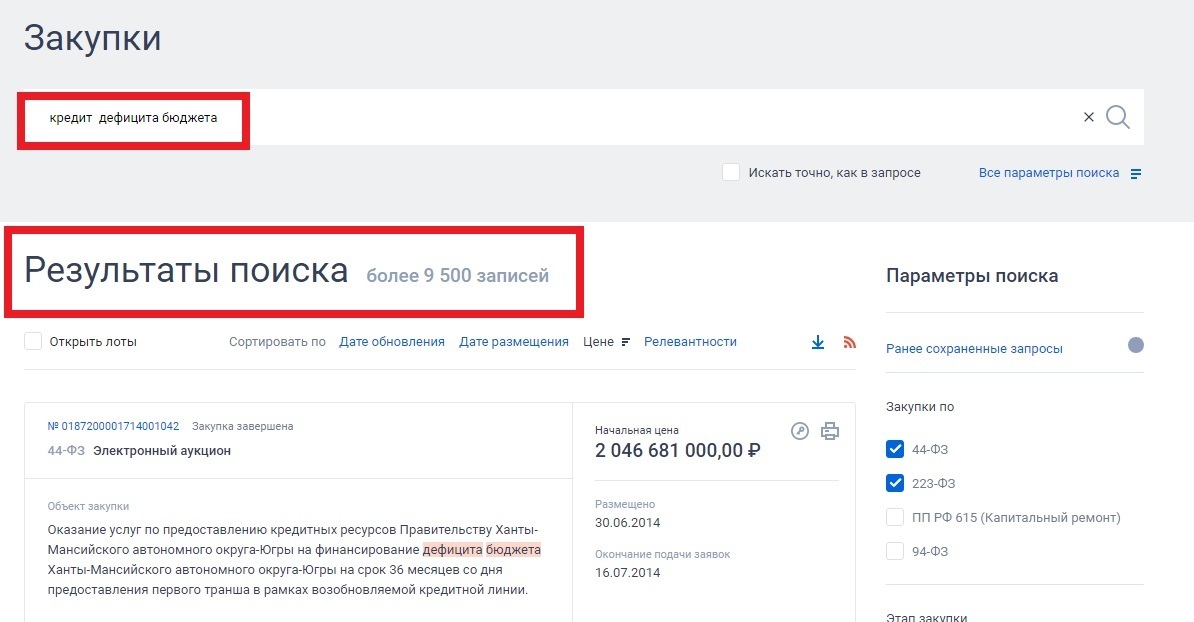Click the magnifying glass search icon
The width and height of the screenshot is (1194, 622).
point(1118,117)
